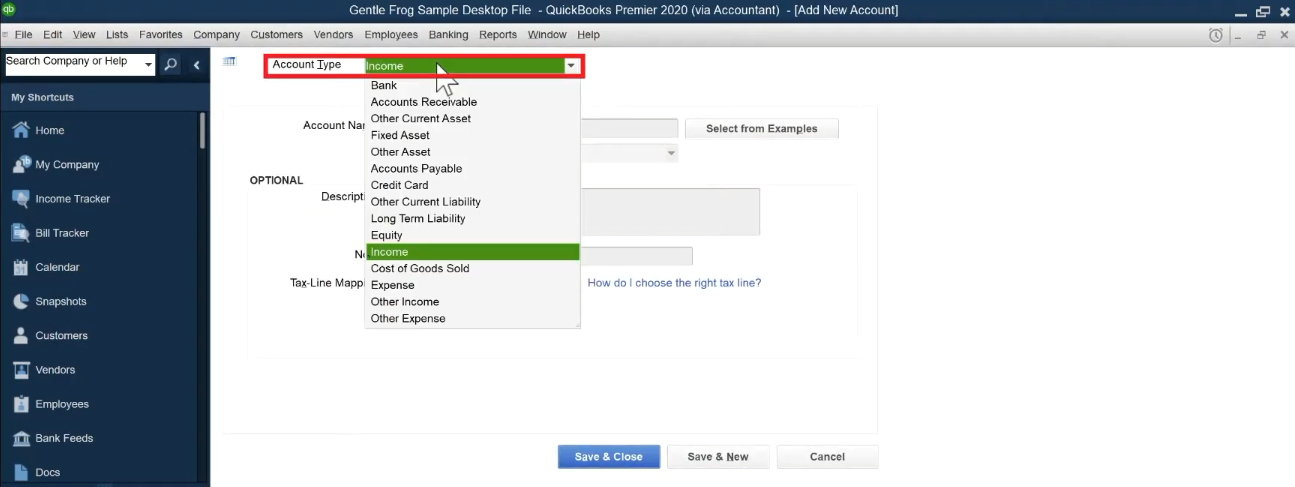Choose Other Income account type
1295x487 pixels.
473,302
